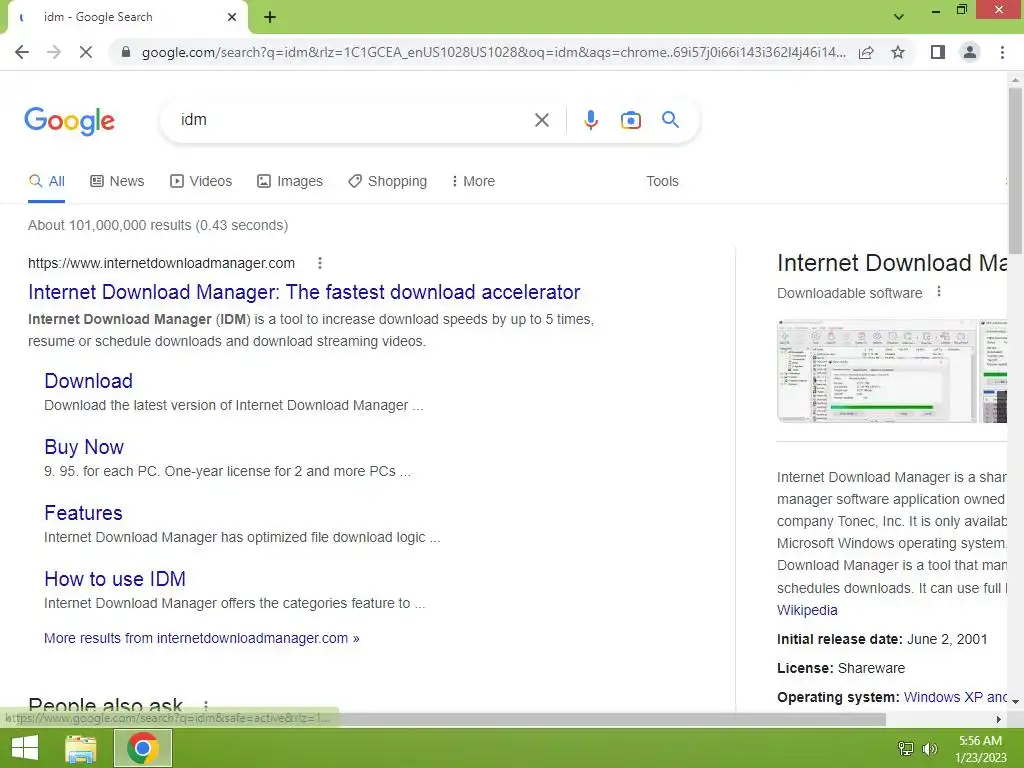This screenshot has width=1024, height=768.
Task: Start voice search with the microphone
Action: coord(591,120)
